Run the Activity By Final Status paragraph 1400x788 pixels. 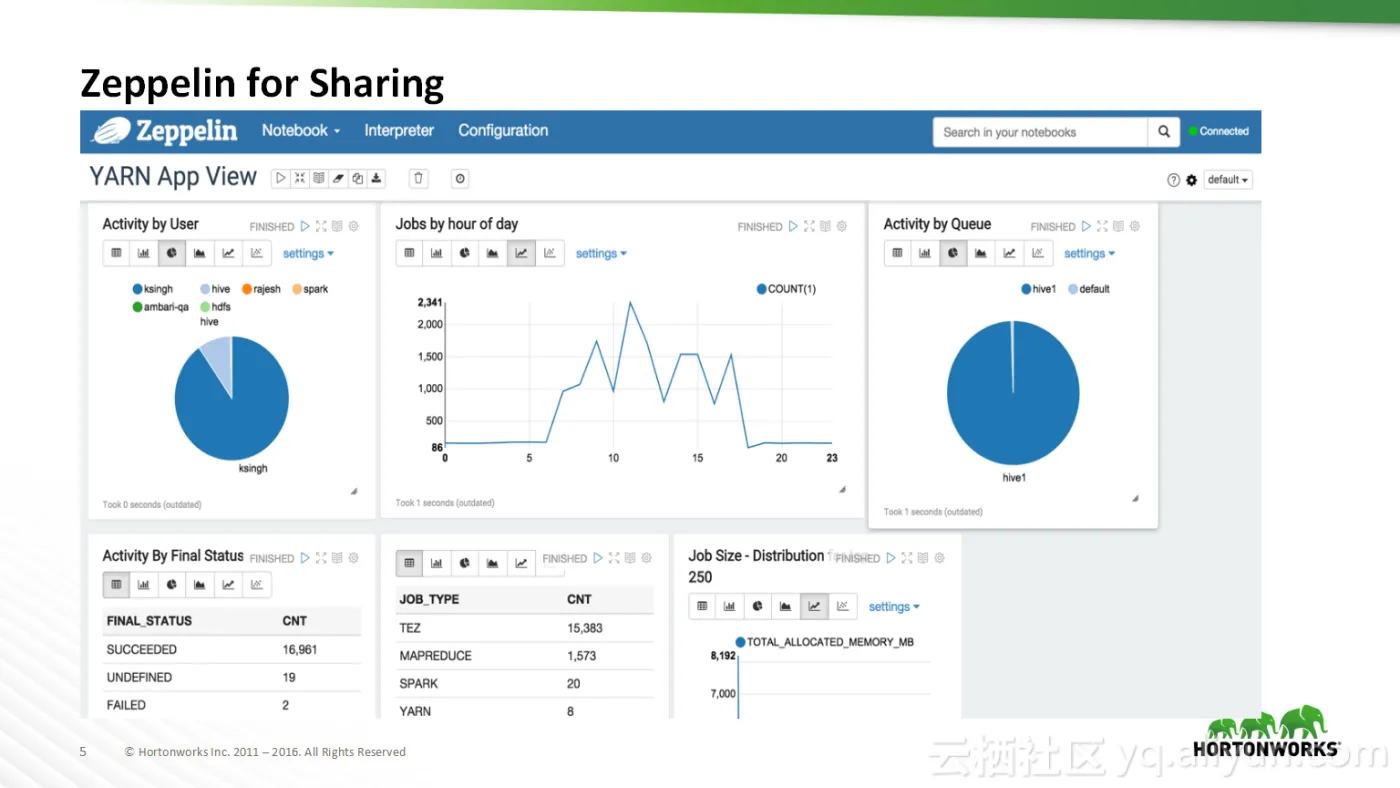tap(305, 558)
